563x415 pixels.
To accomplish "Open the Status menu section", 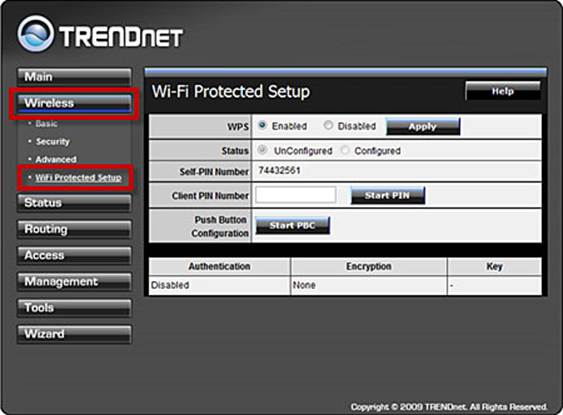I will coord(74,203).
